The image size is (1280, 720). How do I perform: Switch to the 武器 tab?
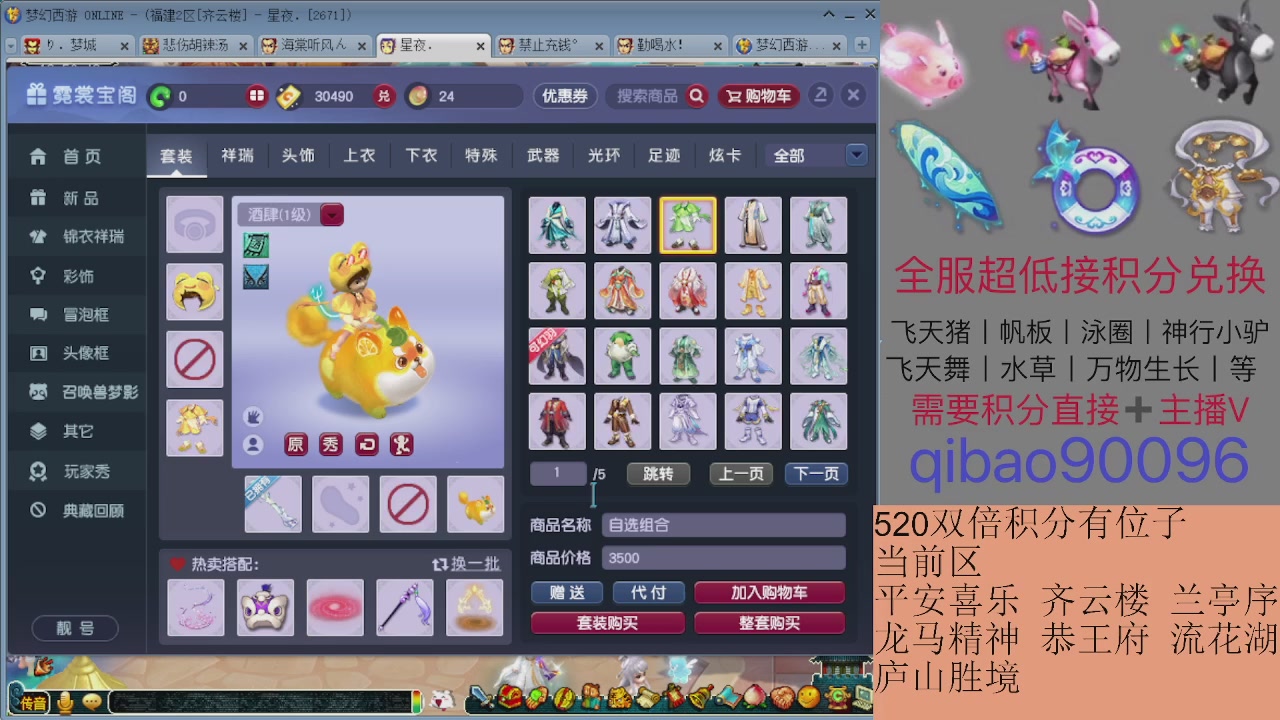(x=543, y=155)
